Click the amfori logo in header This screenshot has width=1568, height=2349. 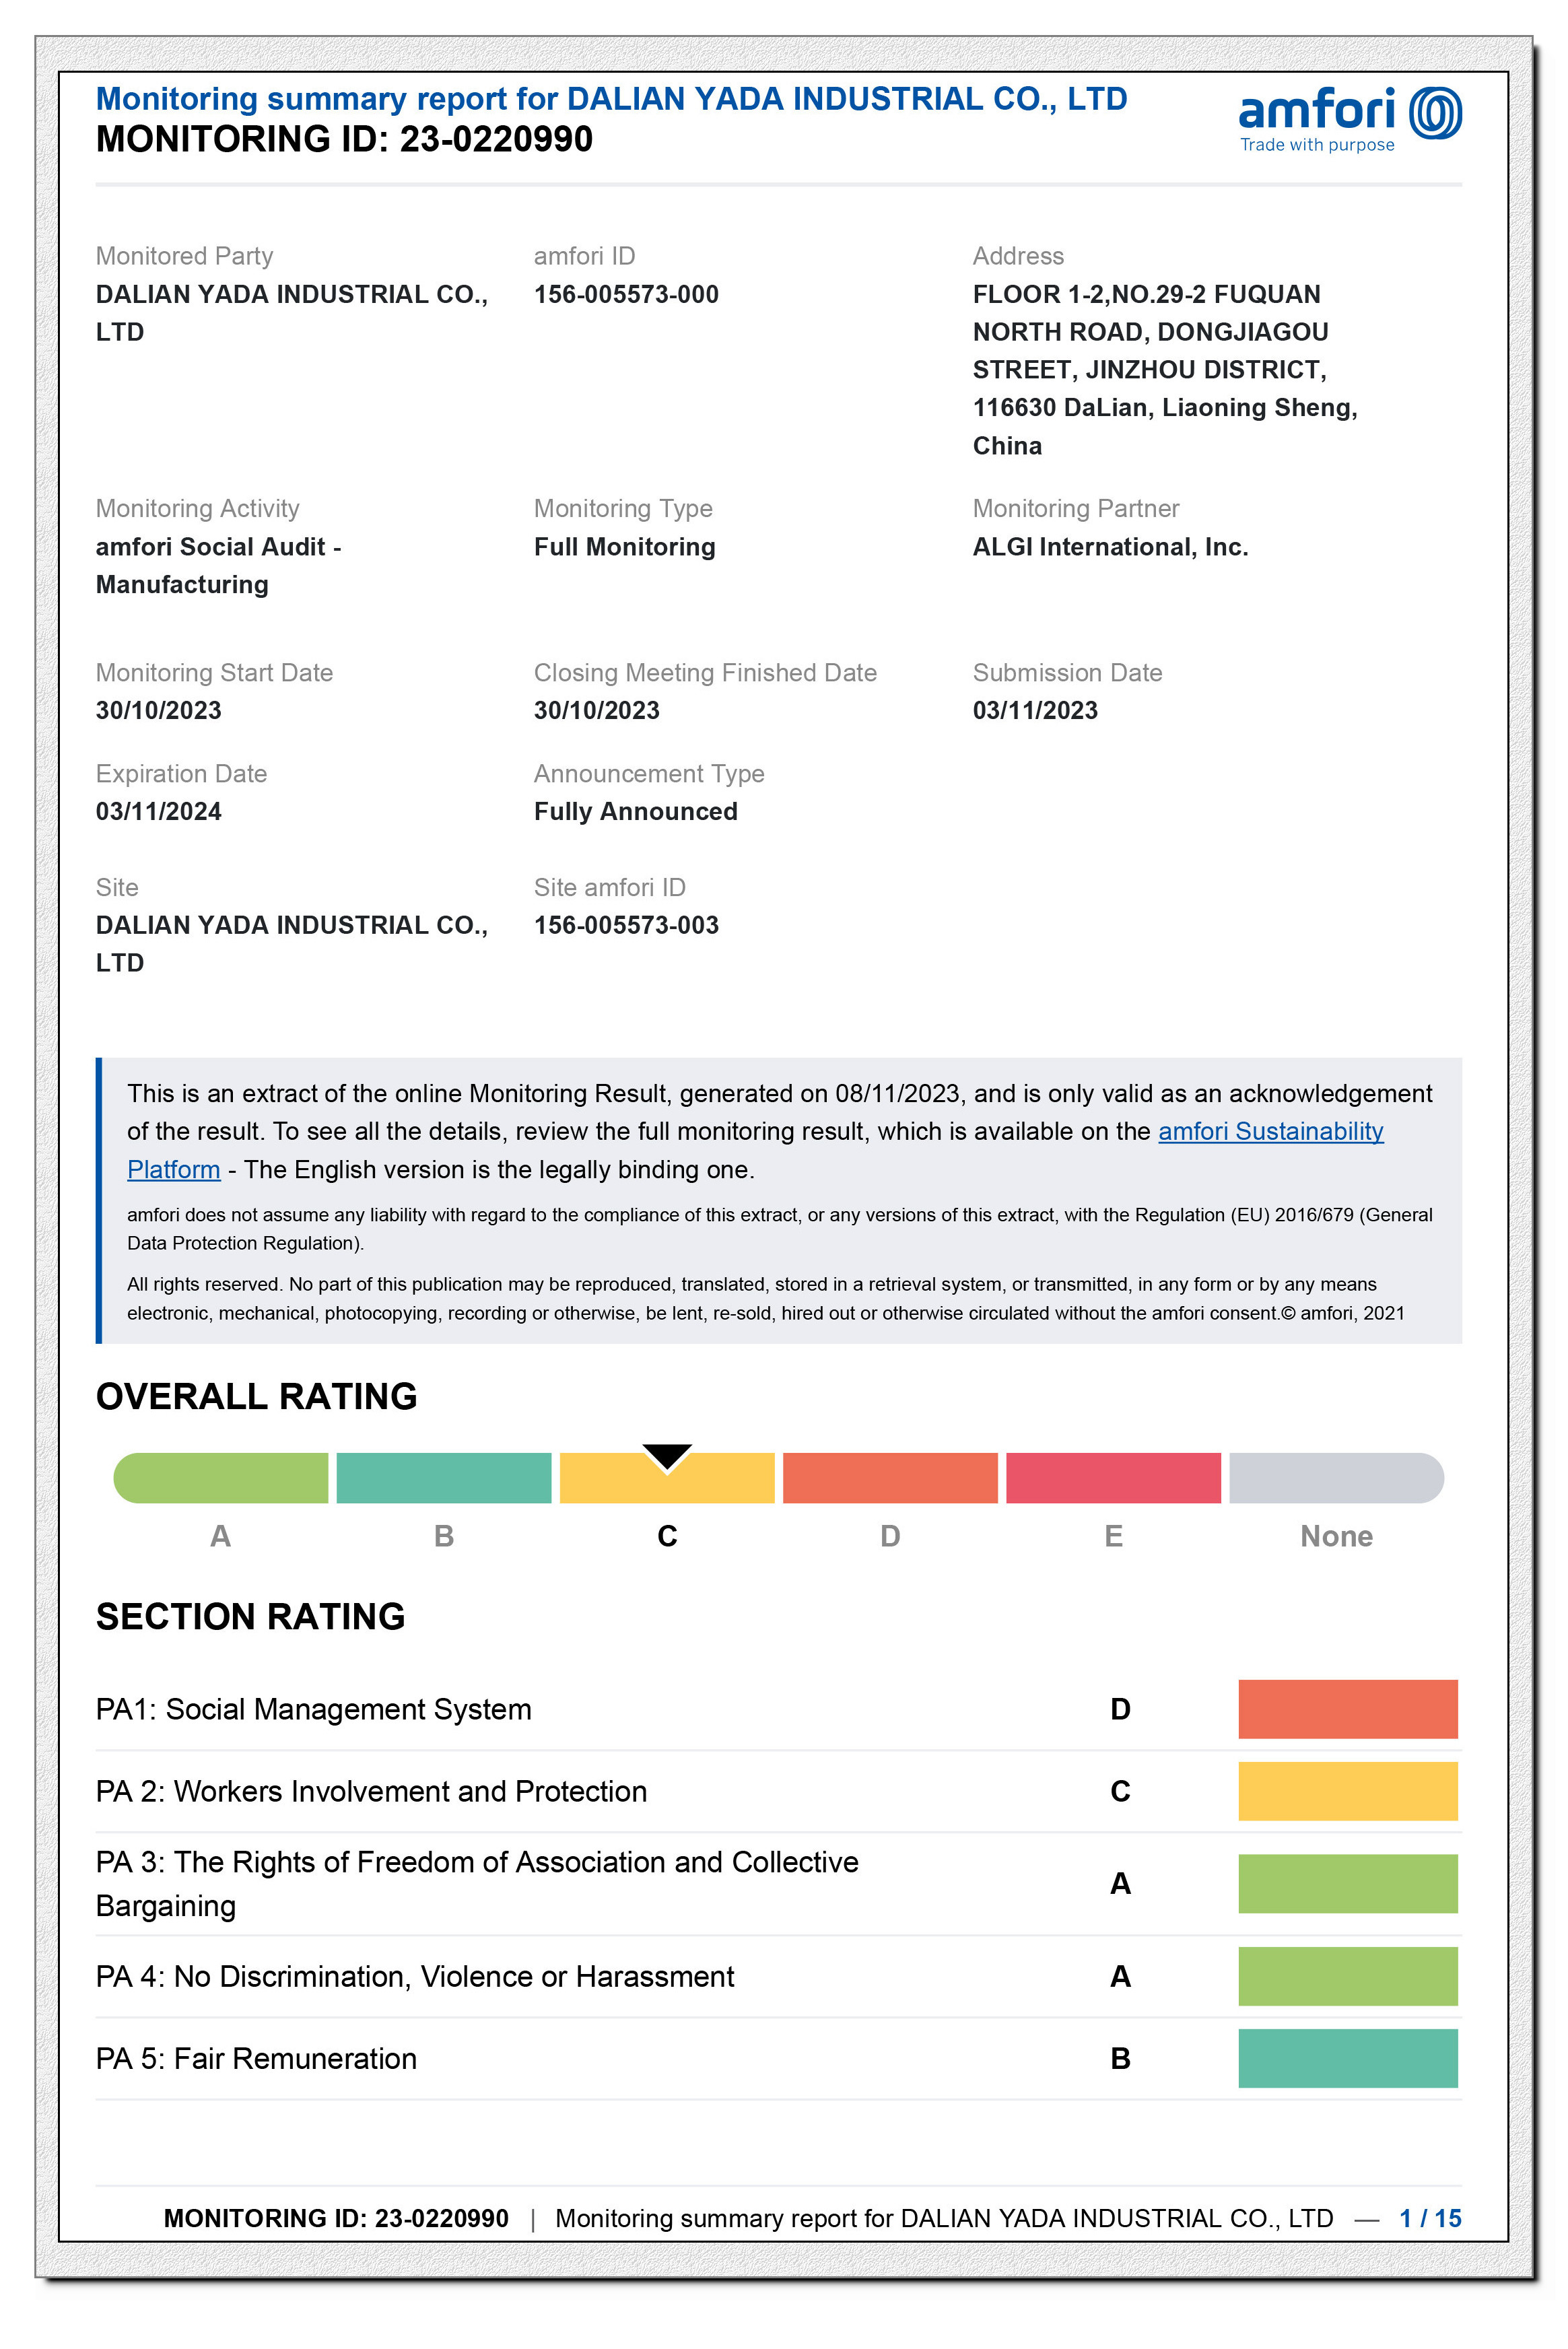[1350, 120]
